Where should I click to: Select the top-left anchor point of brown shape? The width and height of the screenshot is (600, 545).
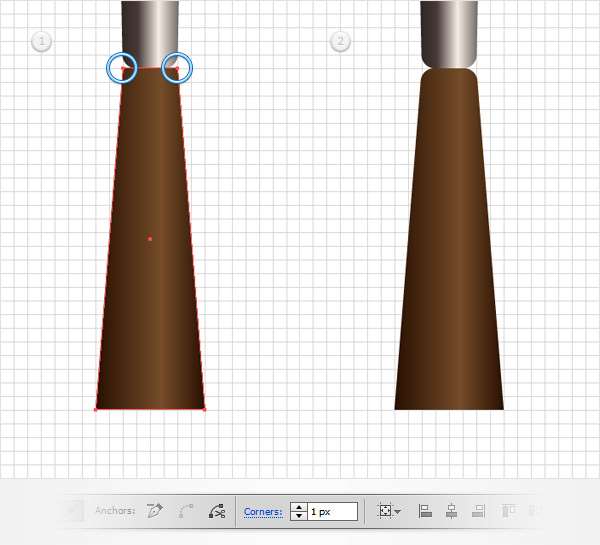pyautogui.click(x=123, y=69)
